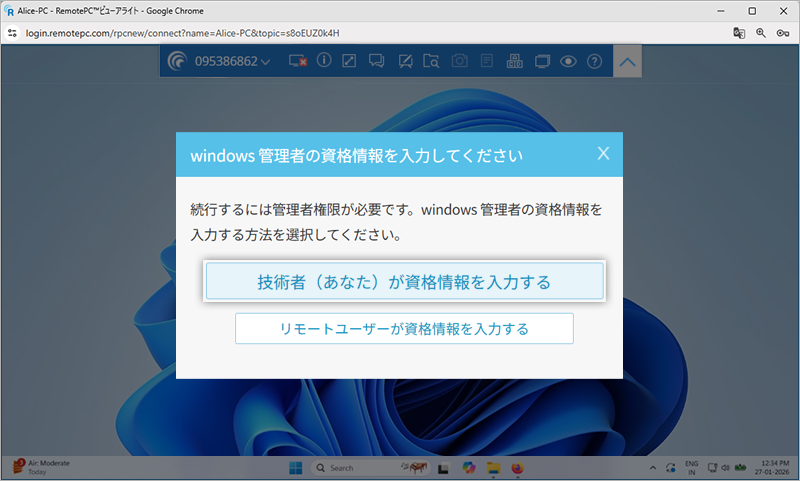
Task: Open the Air: Moderate weather widget
Action: coord(41,467)
